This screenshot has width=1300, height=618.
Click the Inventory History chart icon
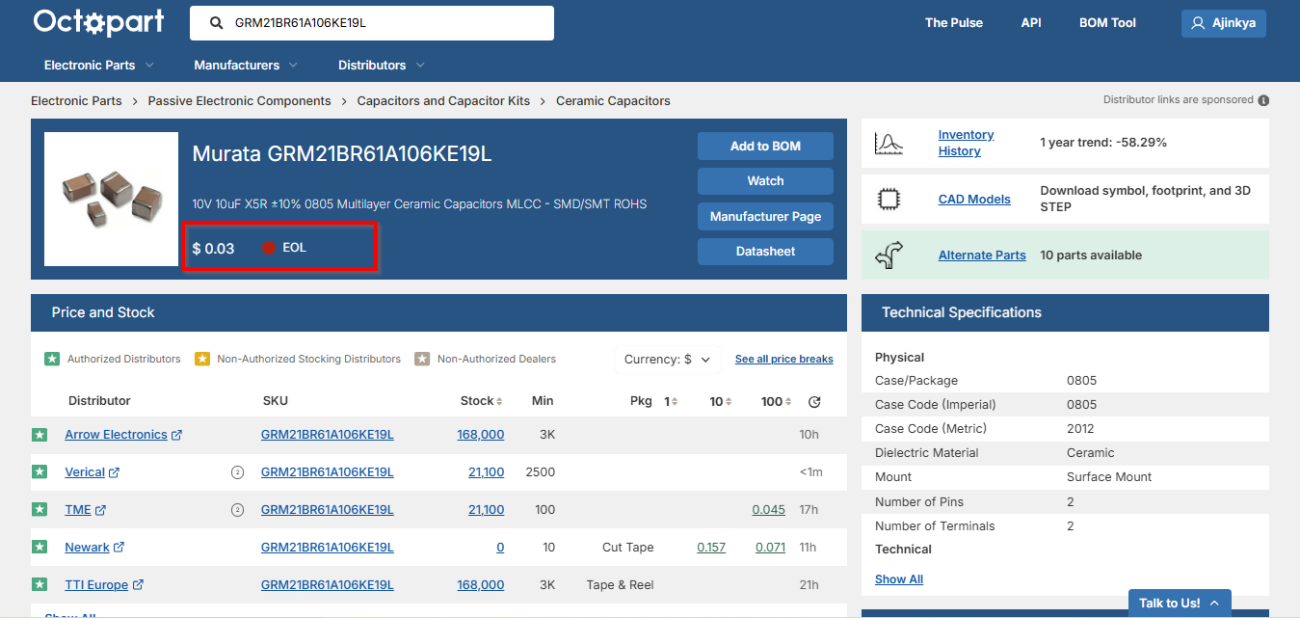[888, 143]
